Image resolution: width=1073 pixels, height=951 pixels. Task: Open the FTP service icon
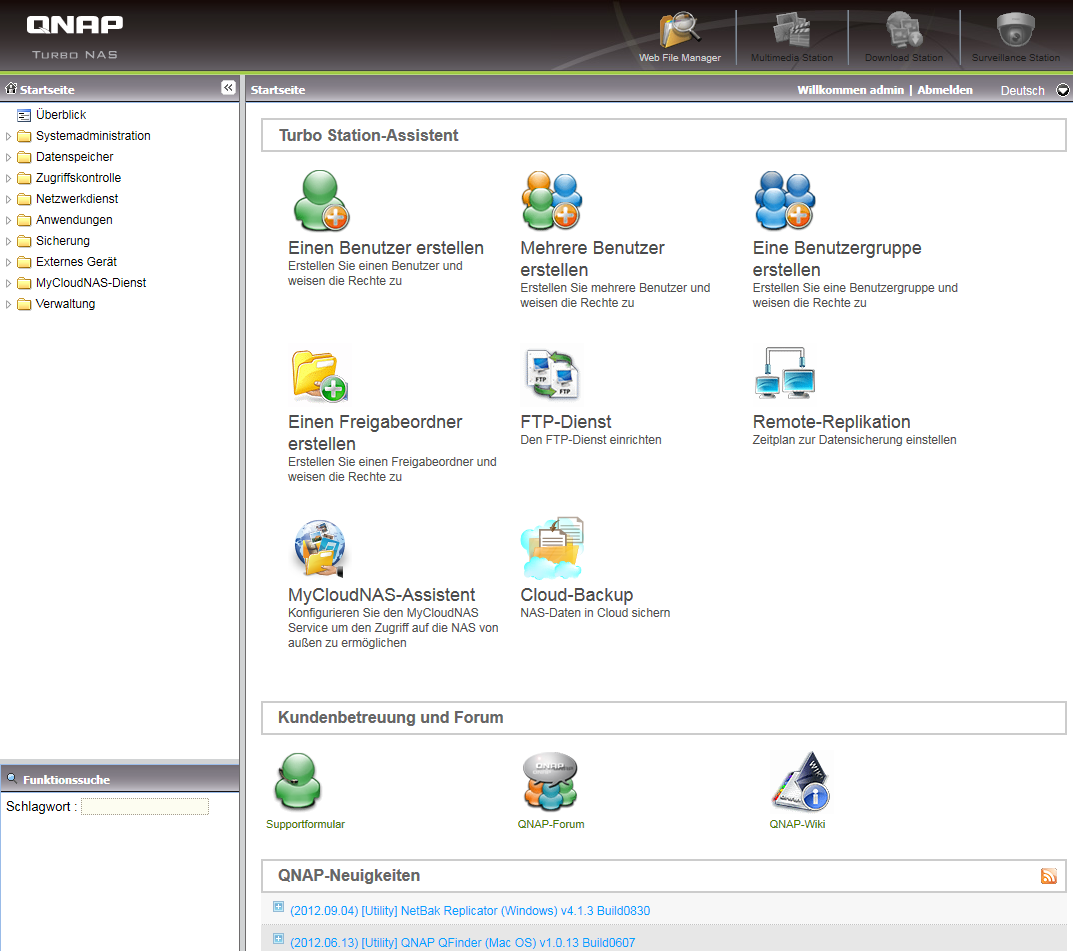click(x=552, y=374)
